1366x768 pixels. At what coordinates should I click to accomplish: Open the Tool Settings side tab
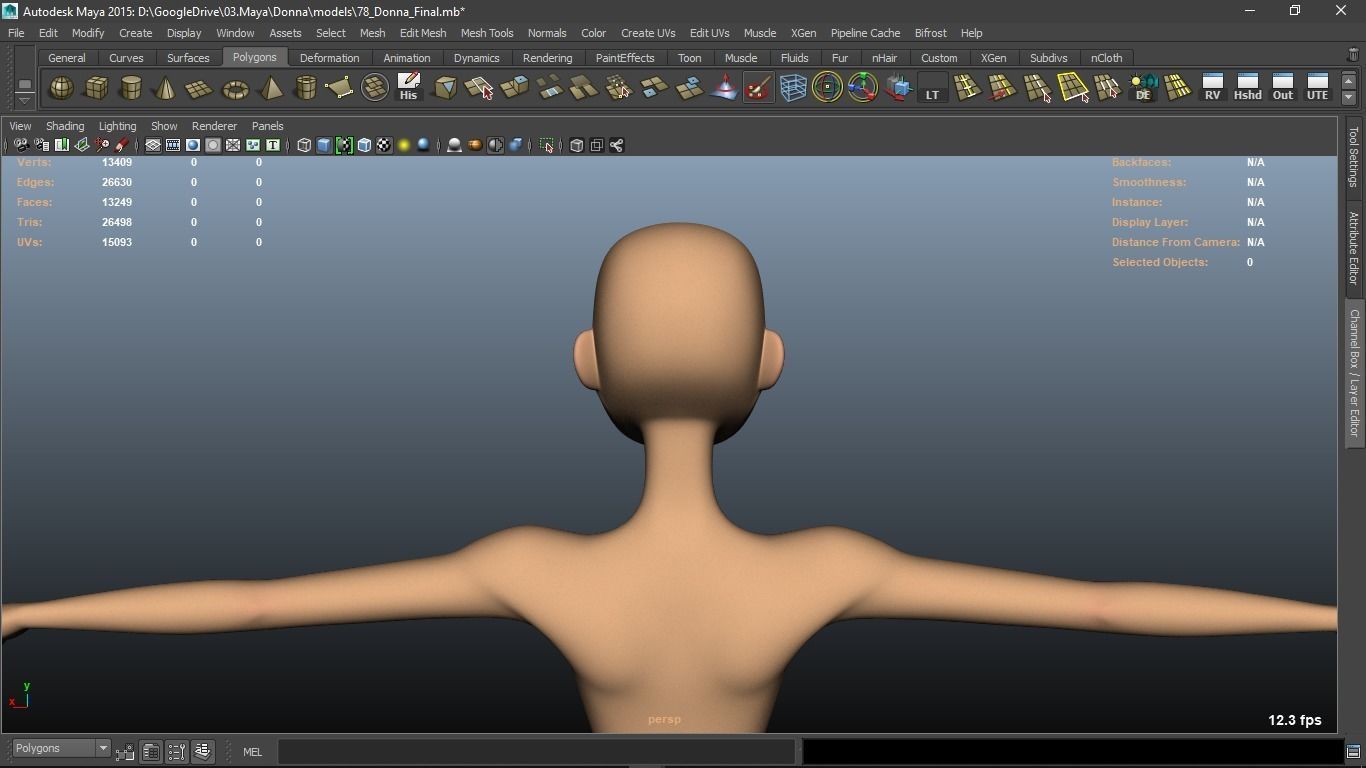click(1354, 157)
